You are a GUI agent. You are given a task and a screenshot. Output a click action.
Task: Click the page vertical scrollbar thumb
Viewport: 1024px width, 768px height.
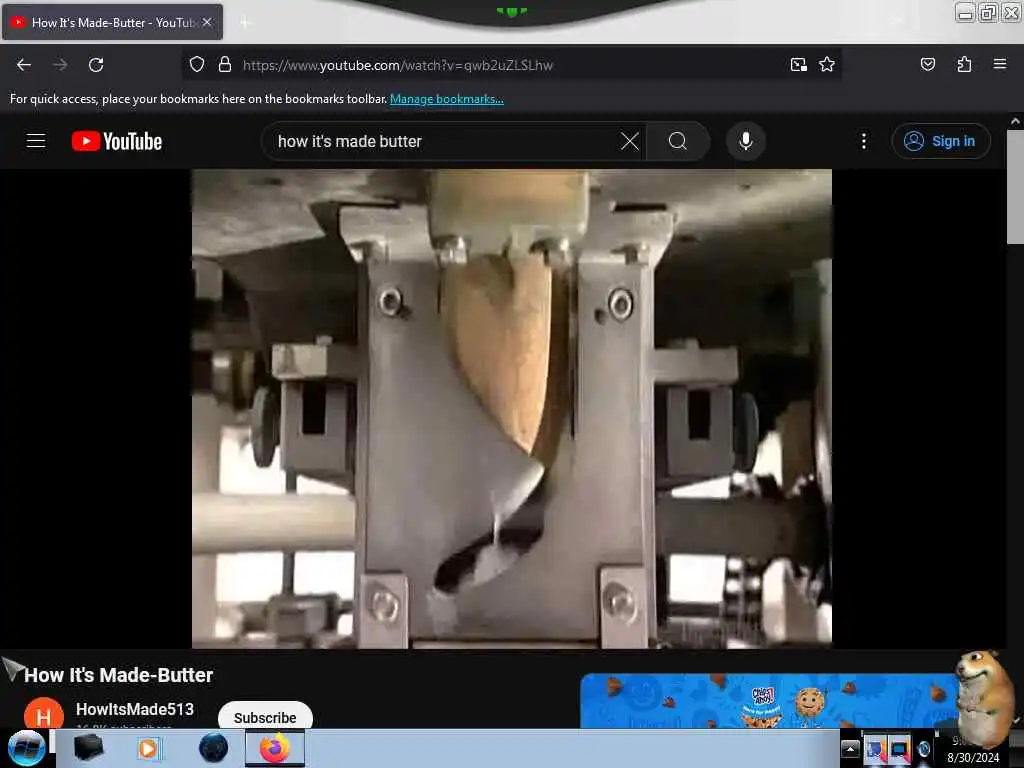point(1015,187)
